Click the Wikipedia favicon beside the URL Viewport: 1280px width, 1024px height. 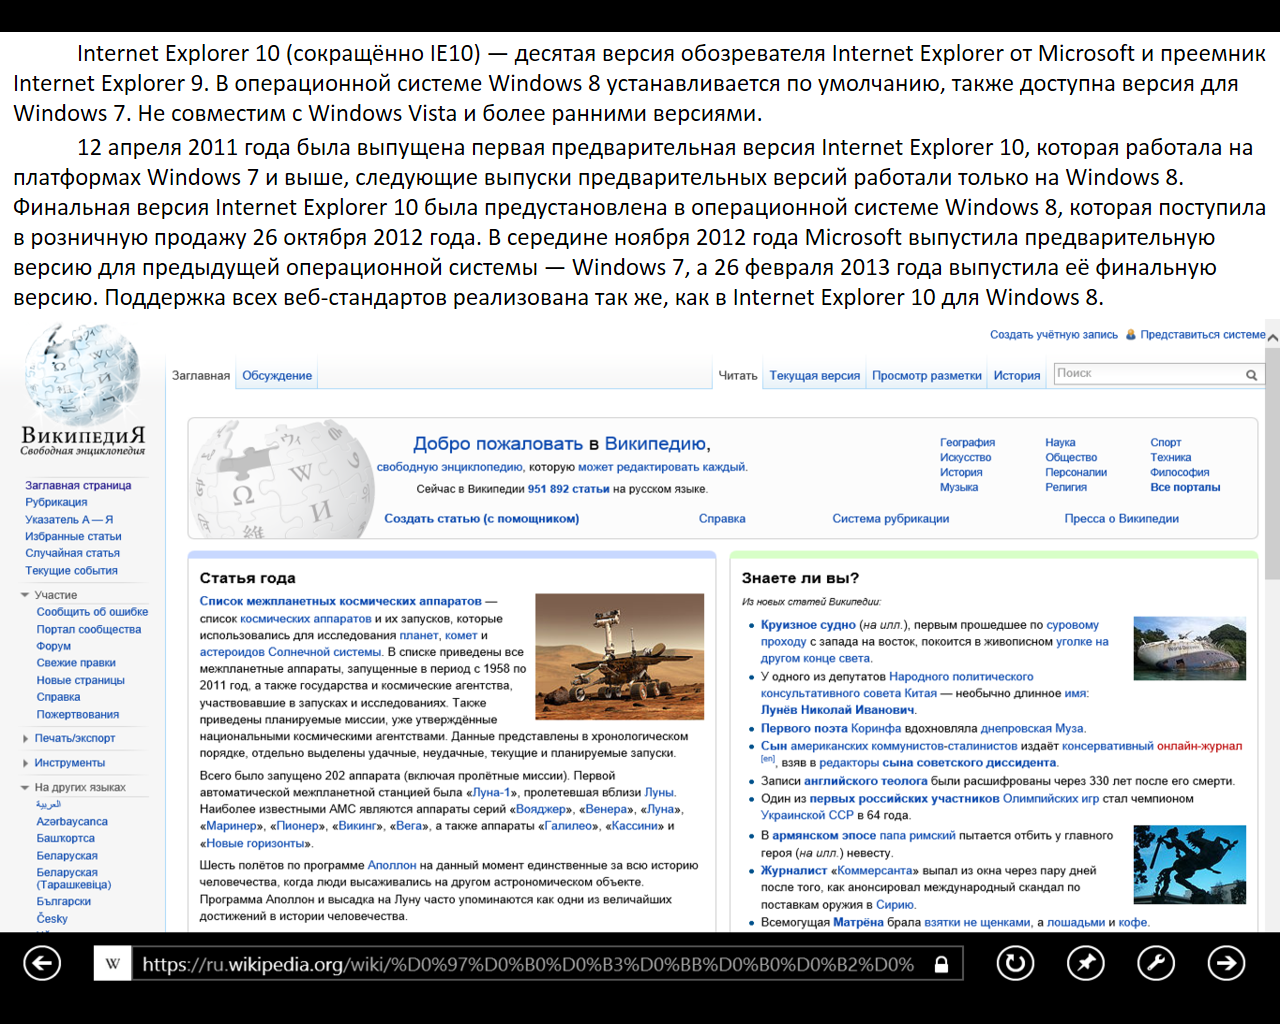(x=113, y=964)
